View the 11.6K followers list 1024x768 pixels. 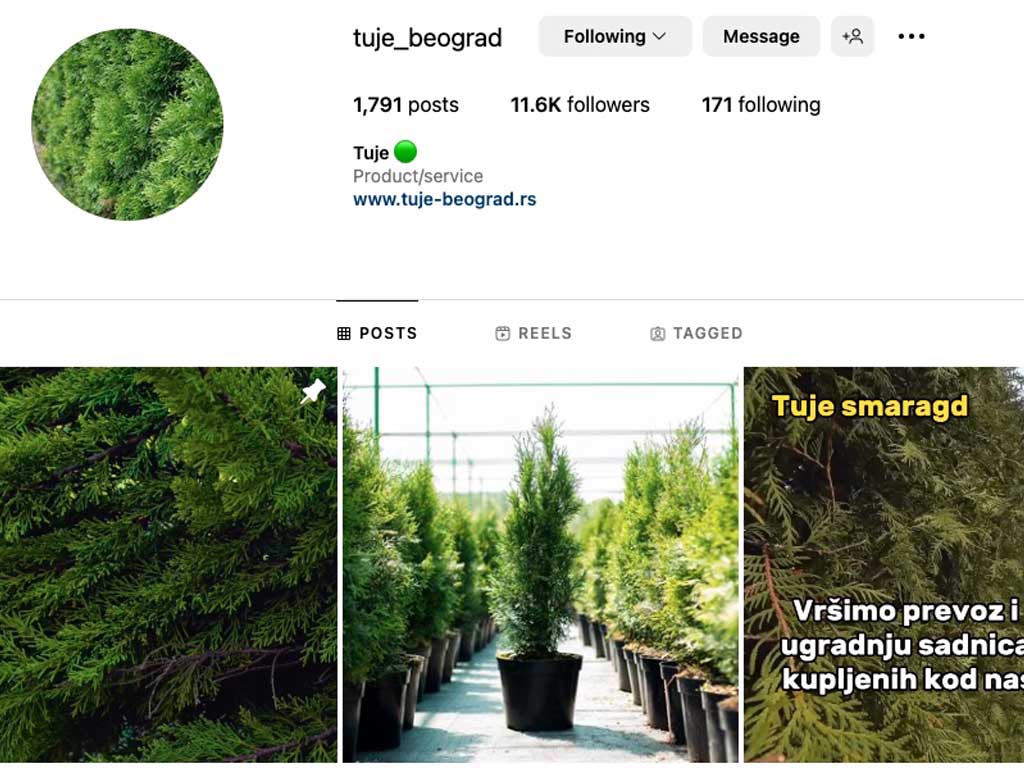[580, 104]
